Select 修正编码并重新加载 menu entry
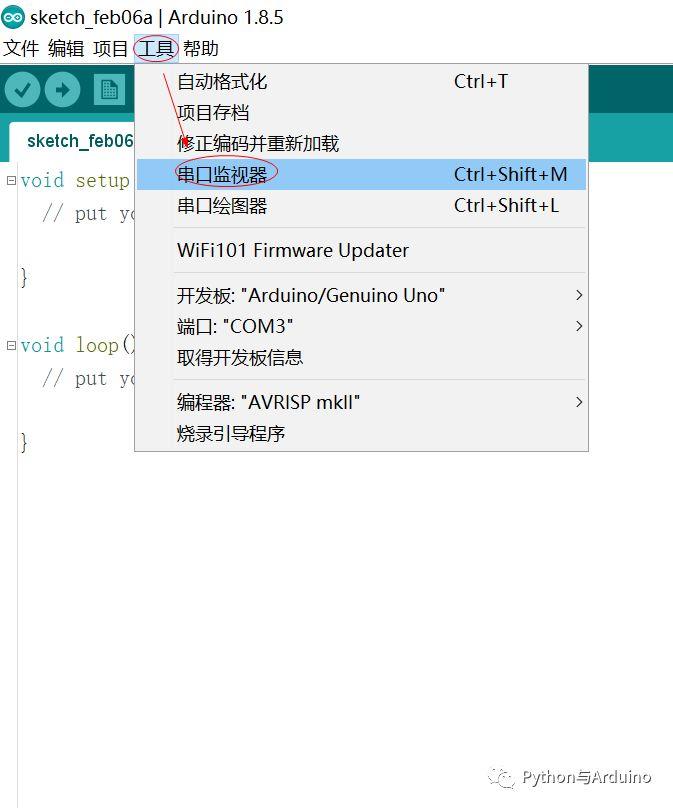Screen dimensions: 673x808 tap(361, 143)
